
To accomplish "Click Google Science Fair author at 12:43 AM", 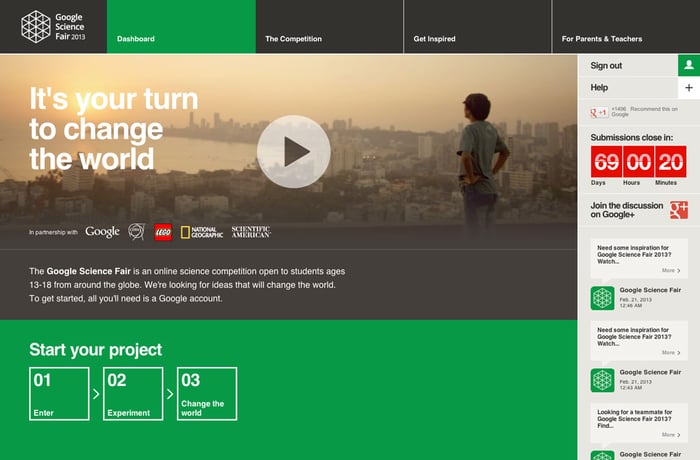I will click(650, 372).
